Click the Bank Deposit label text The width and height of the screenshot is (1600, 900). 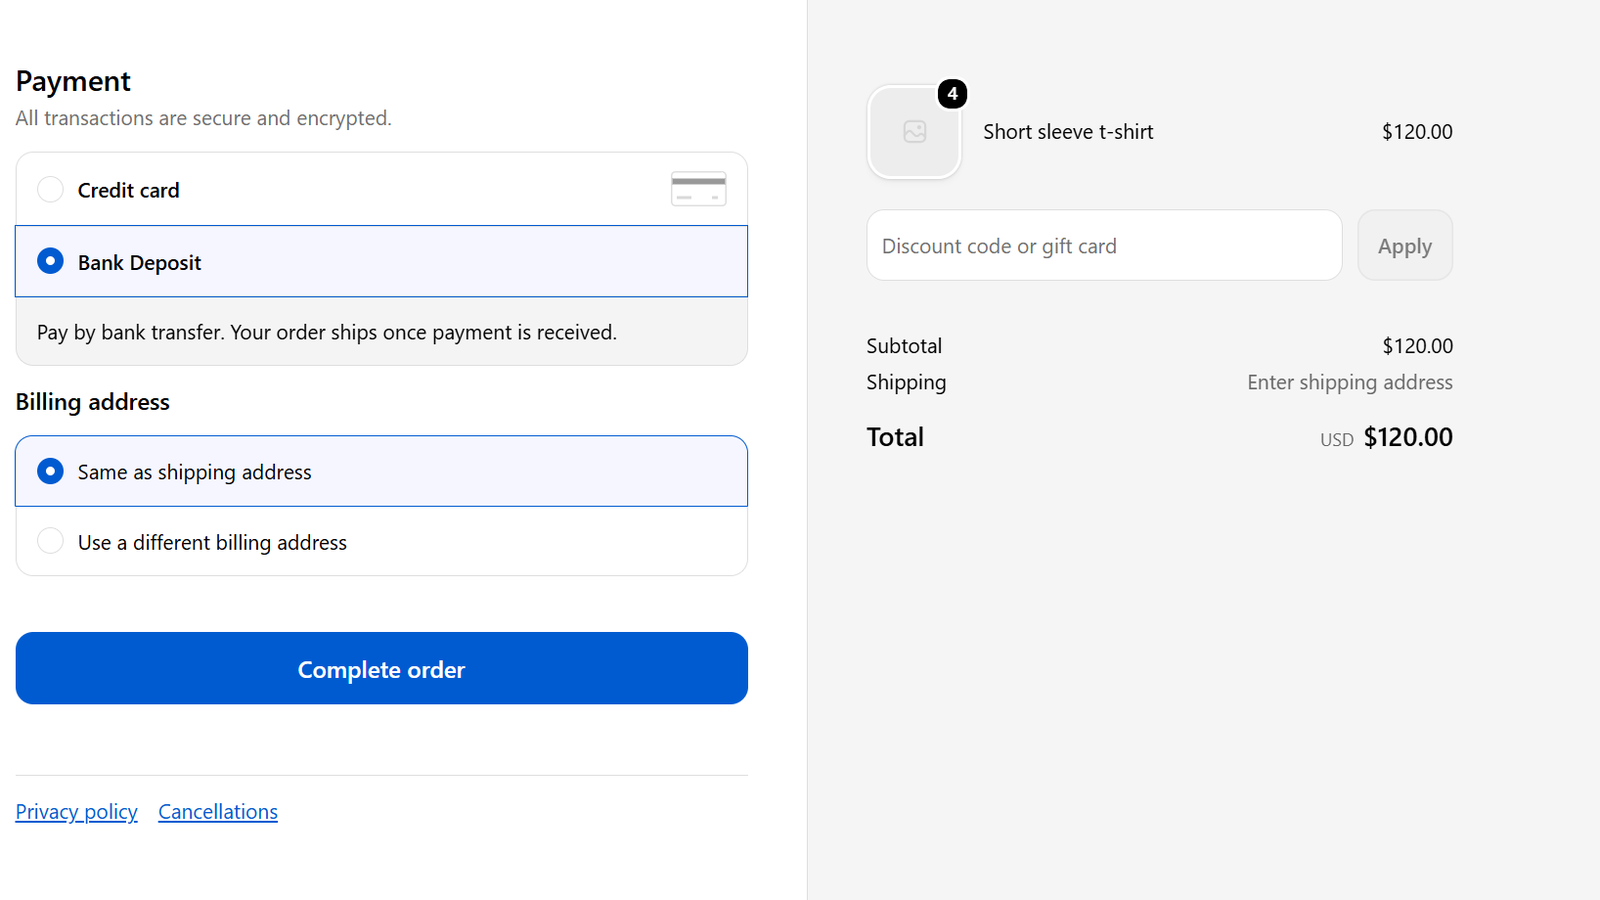tap(139, 263)
